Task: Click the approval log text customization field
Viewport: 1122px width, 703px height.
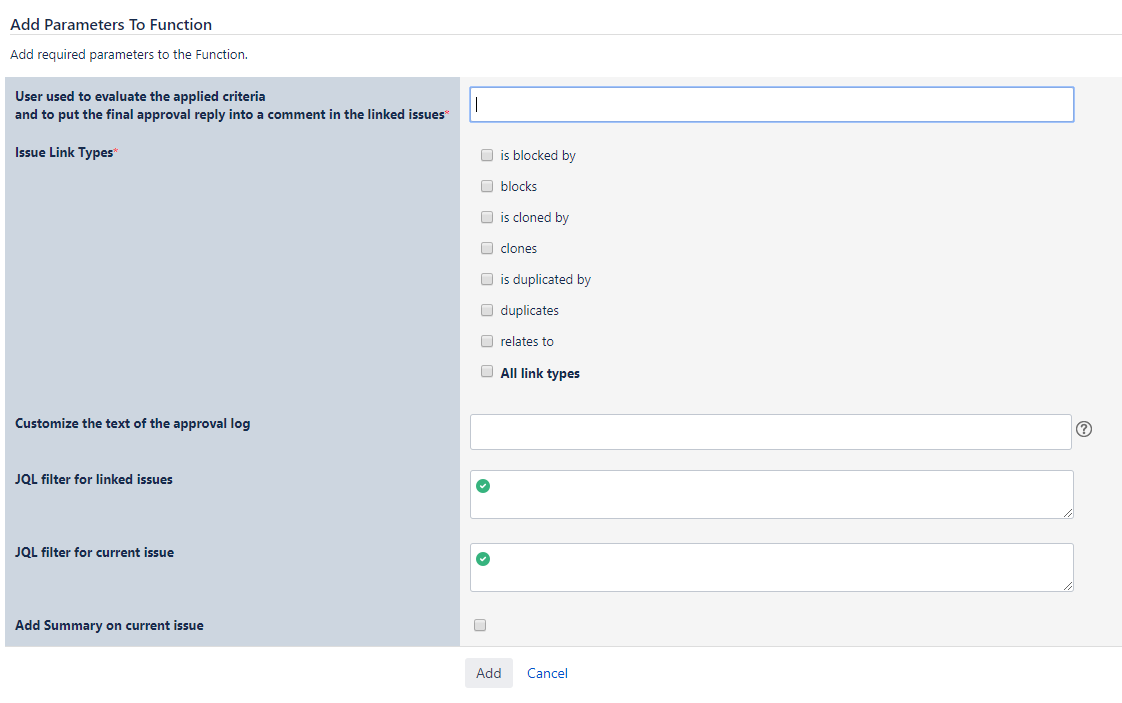Action: pos(770,432)
